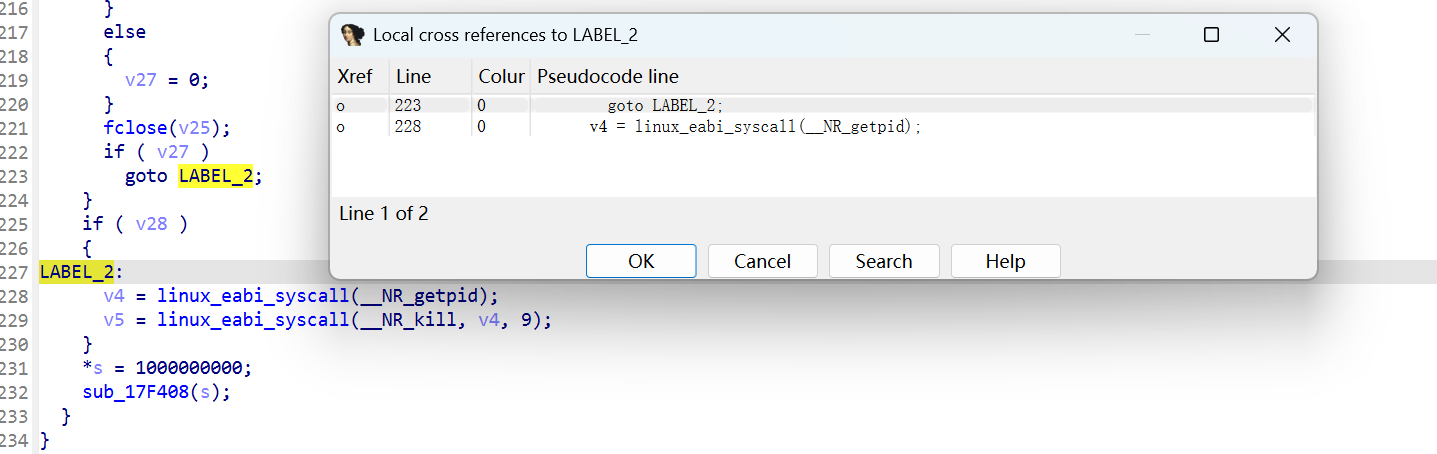Click the fclose call in the code
This screenshot has height=454, width=1437.
click(x=133, y=128)
